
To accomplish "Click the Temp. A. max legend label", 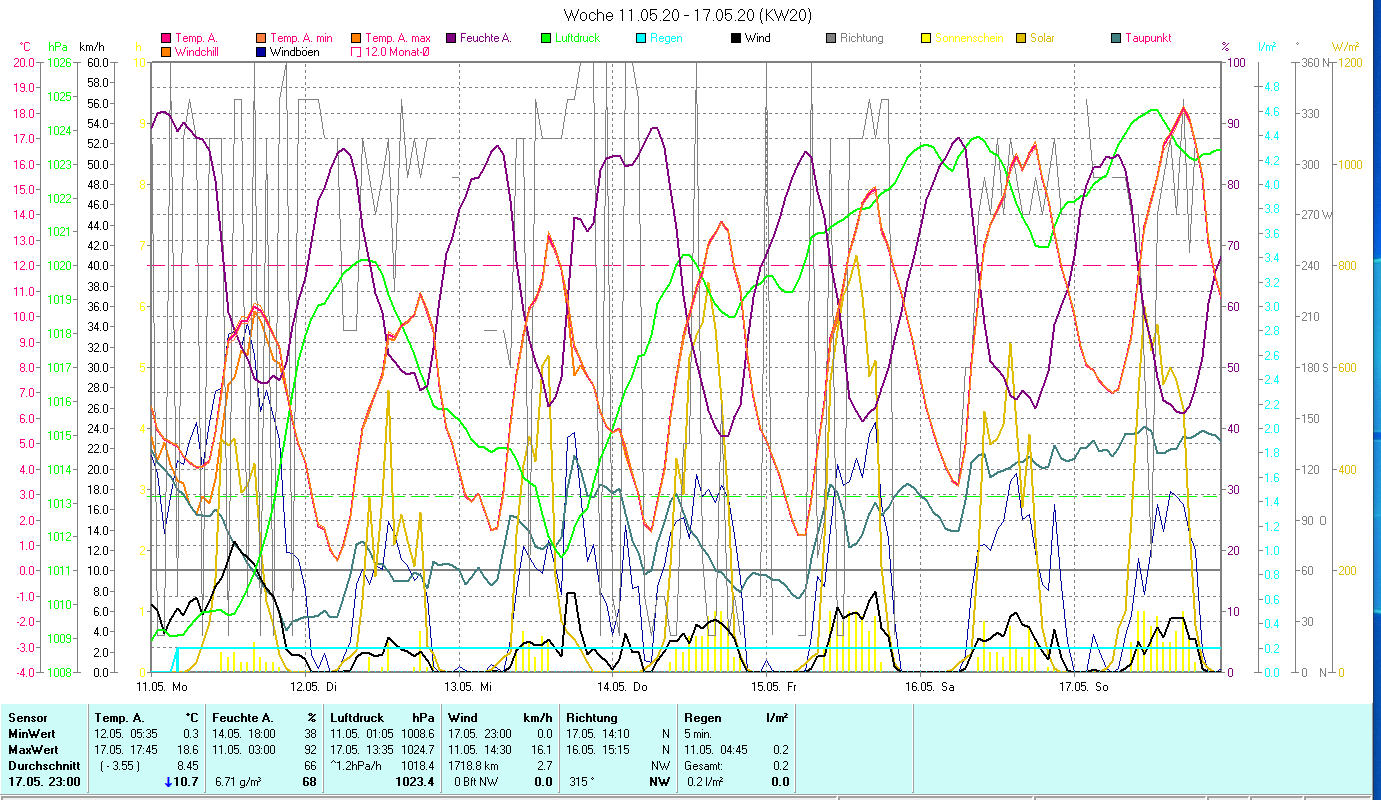I will click(397, 38).
